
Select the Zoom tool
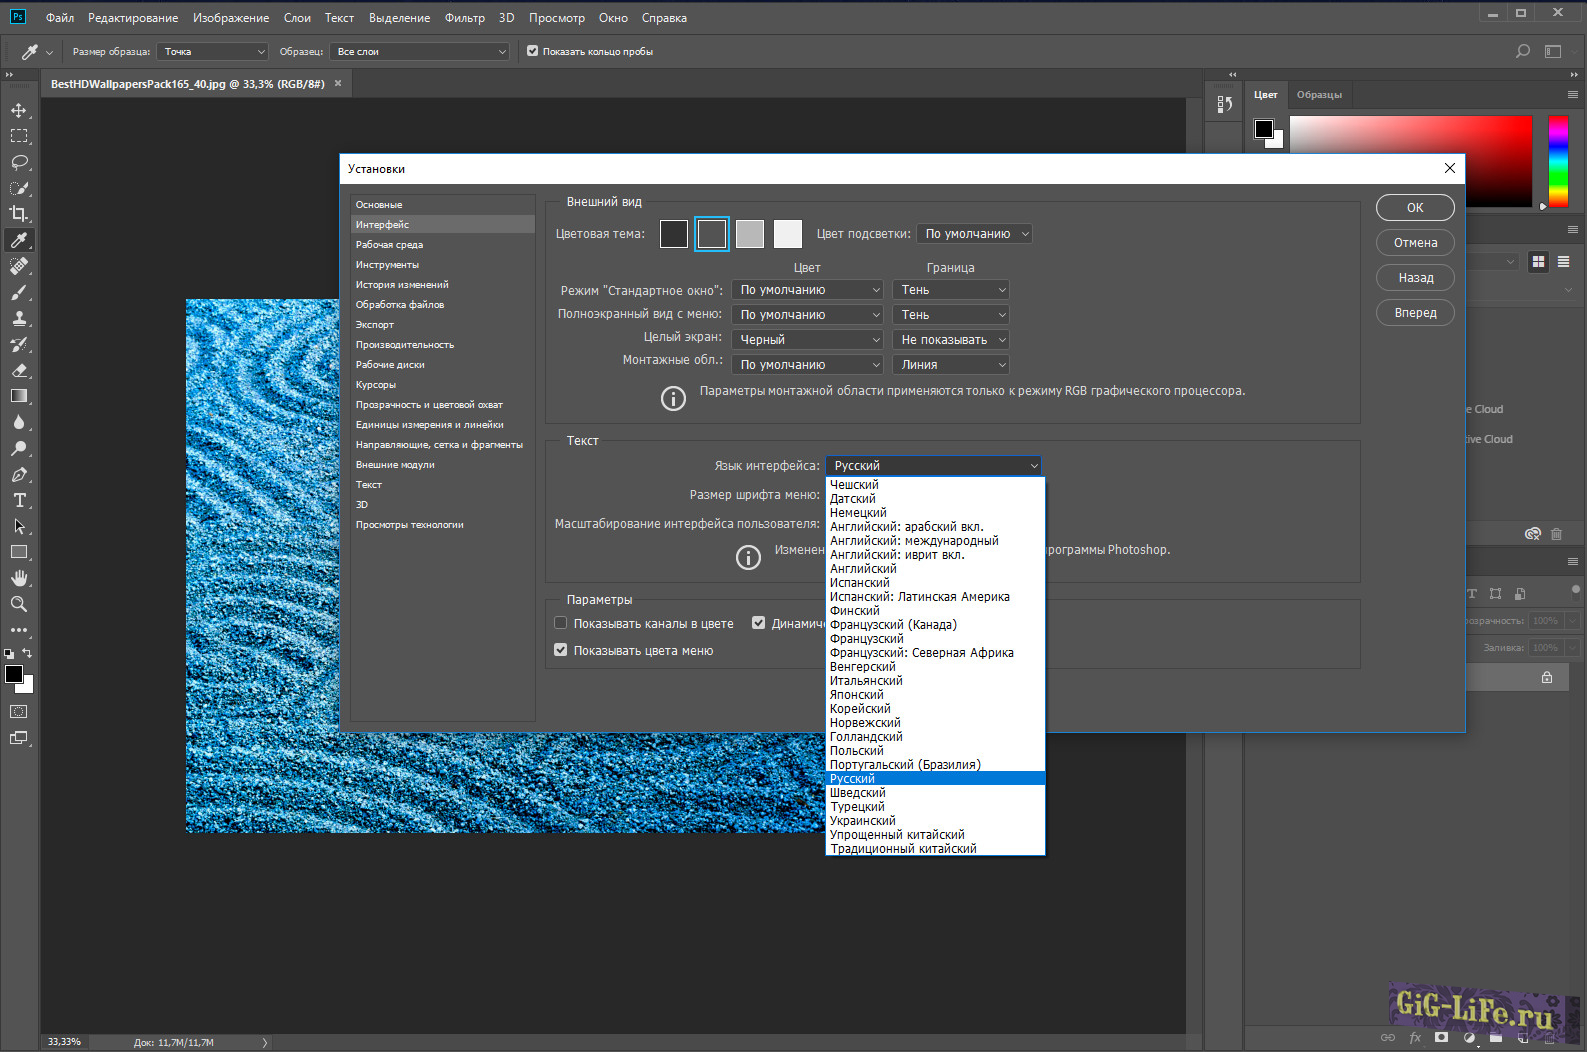point(19,604)
